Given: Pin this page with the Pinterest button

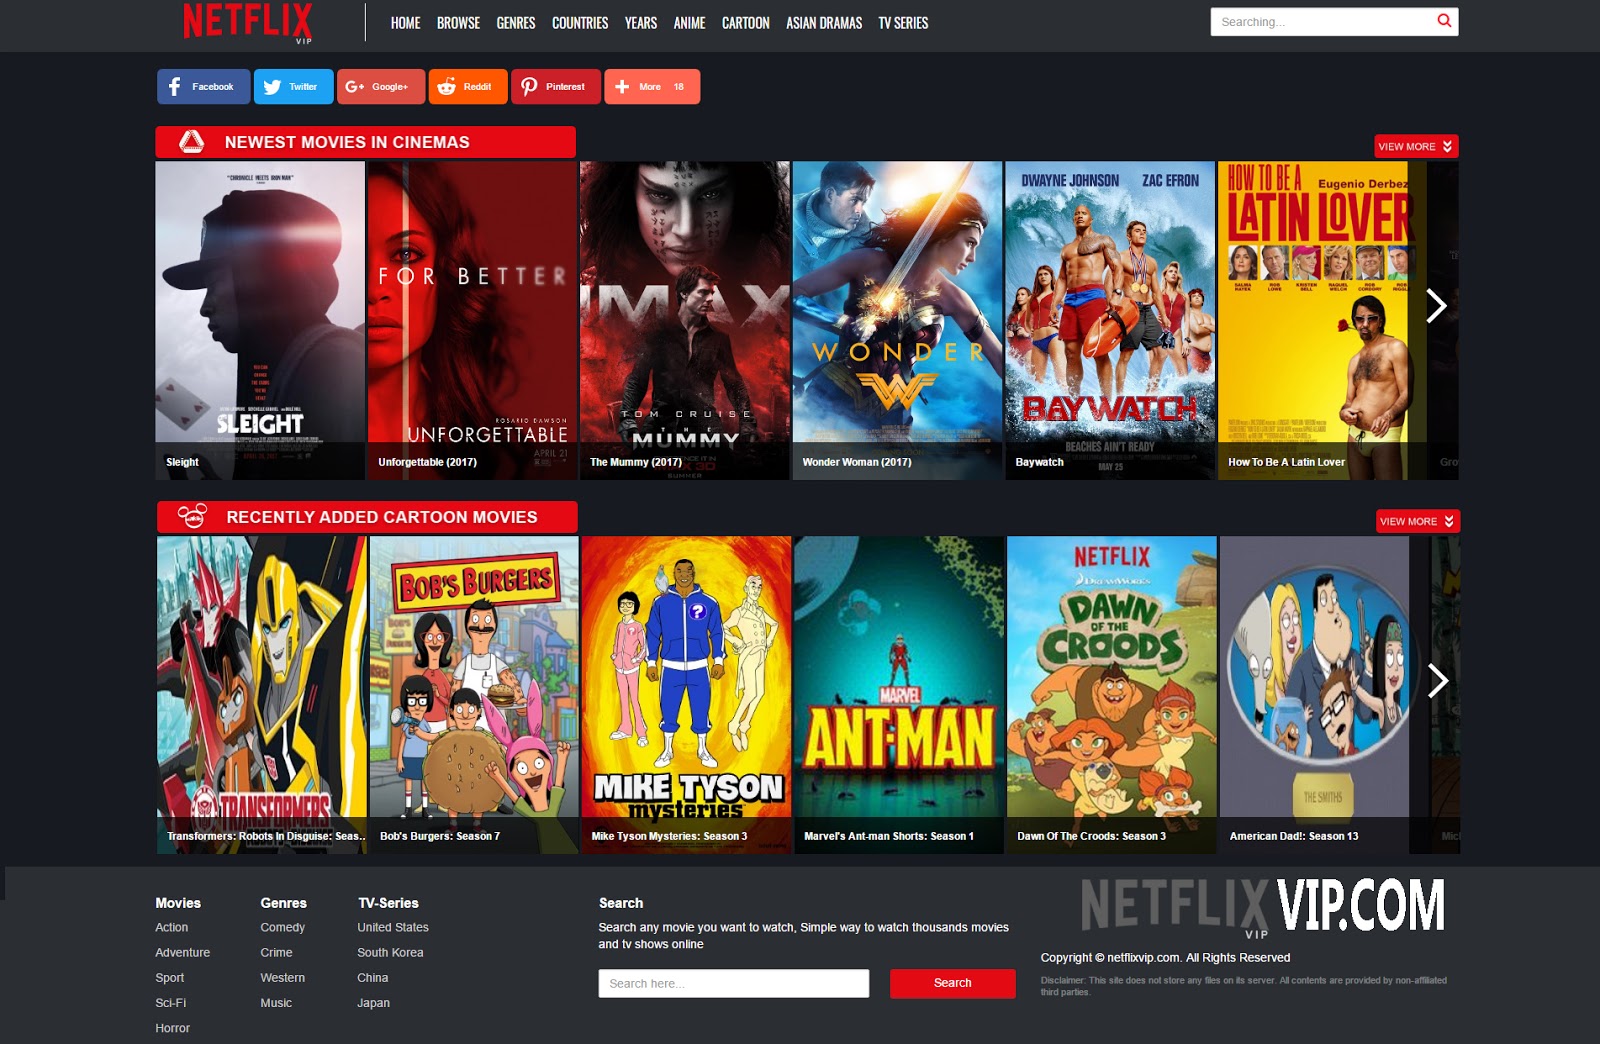Looking at the screenshot, I should [x=556, y=87].
